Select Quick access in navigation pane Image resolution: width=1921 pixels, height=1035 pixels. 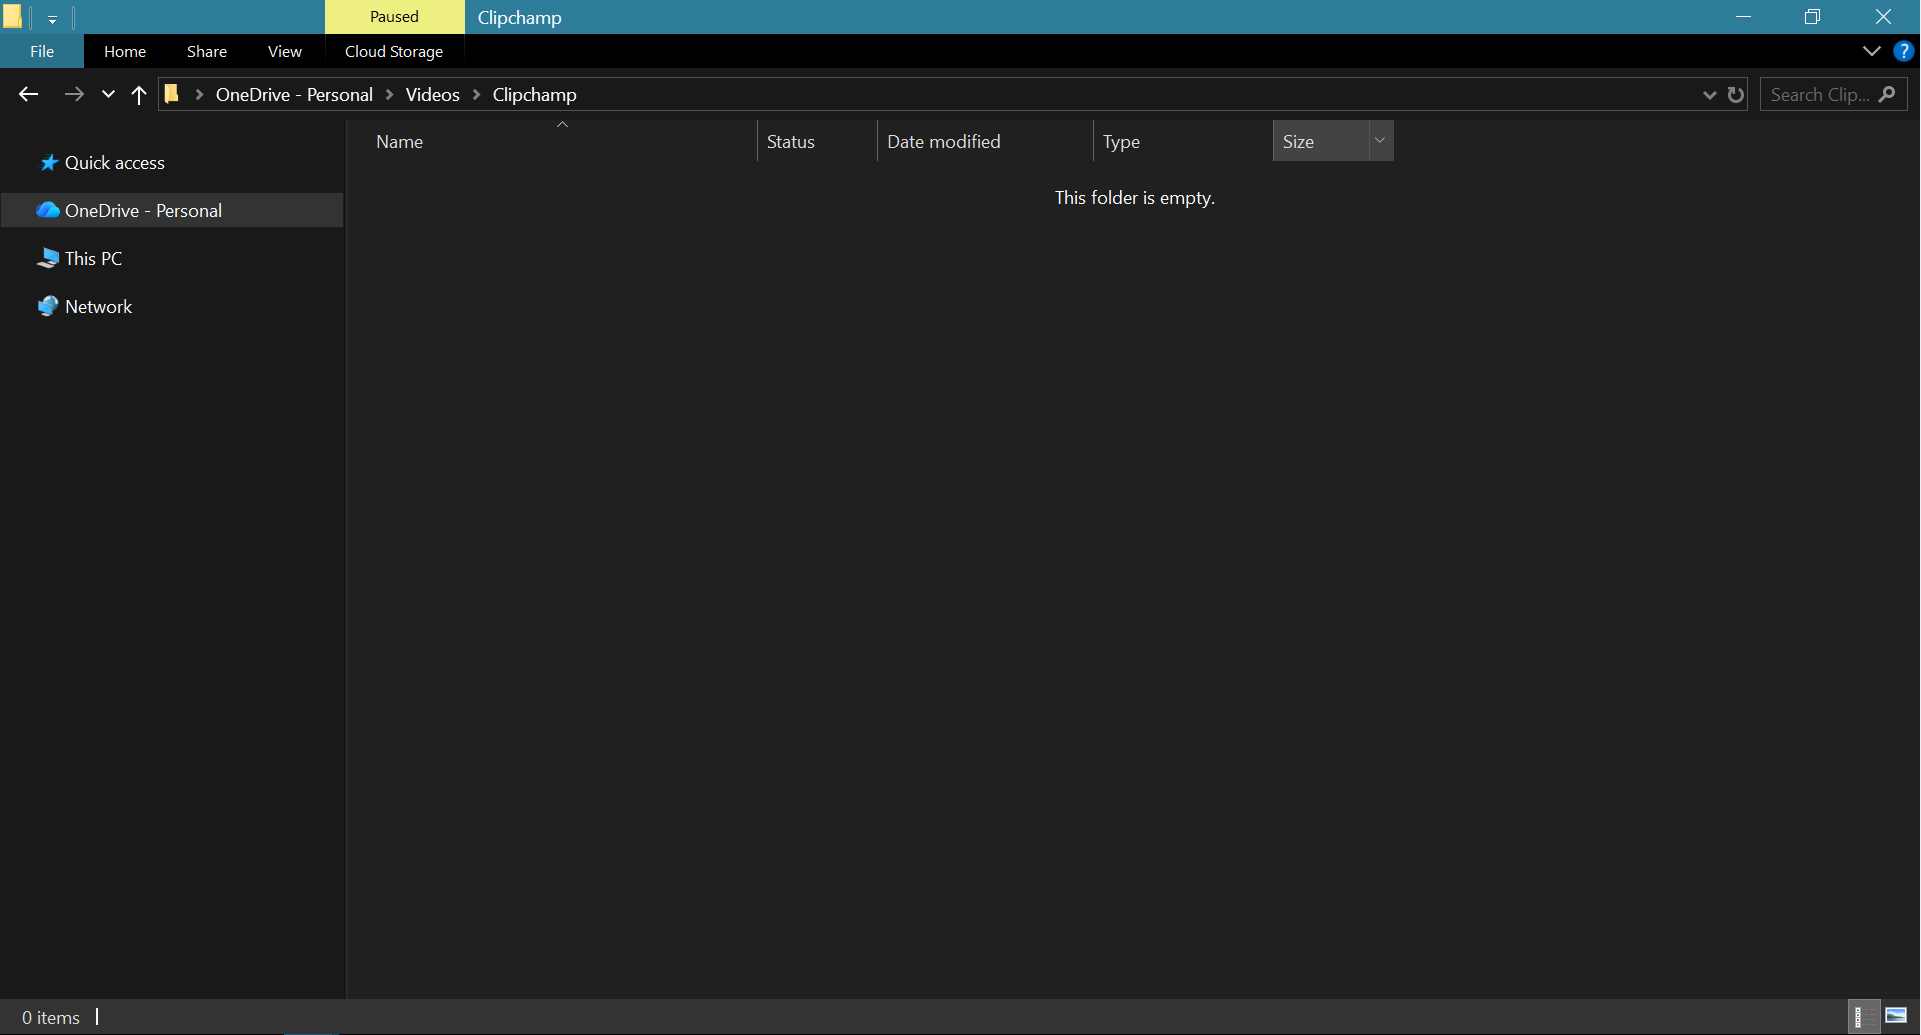(114, 163)
